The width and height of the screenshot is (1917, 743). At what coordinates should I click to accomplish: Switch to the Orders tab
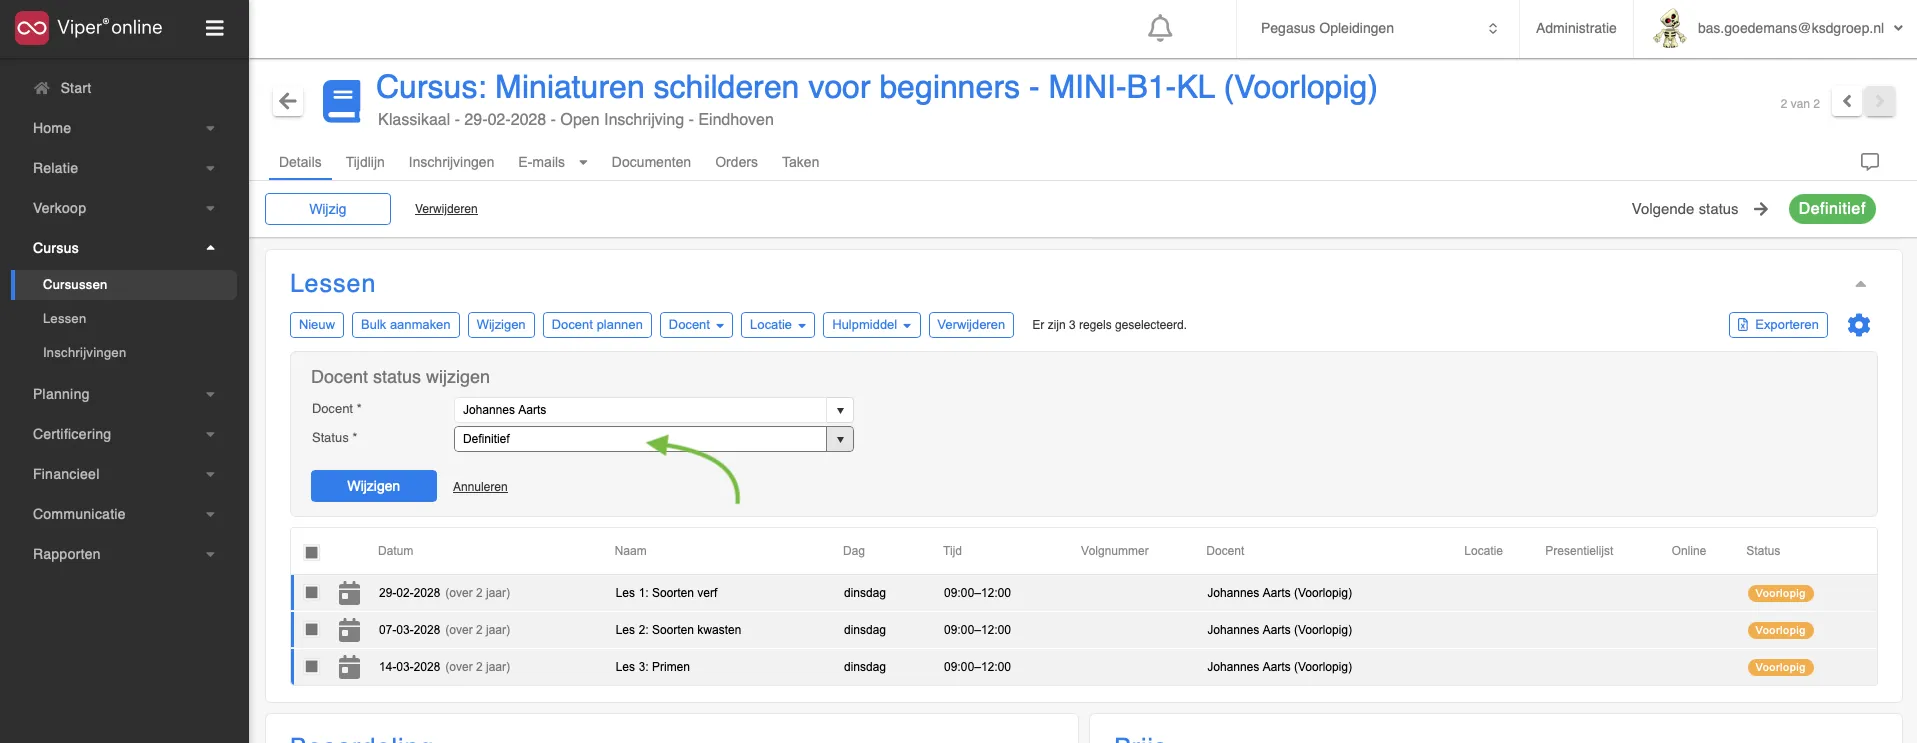click(x=736, y=162)
